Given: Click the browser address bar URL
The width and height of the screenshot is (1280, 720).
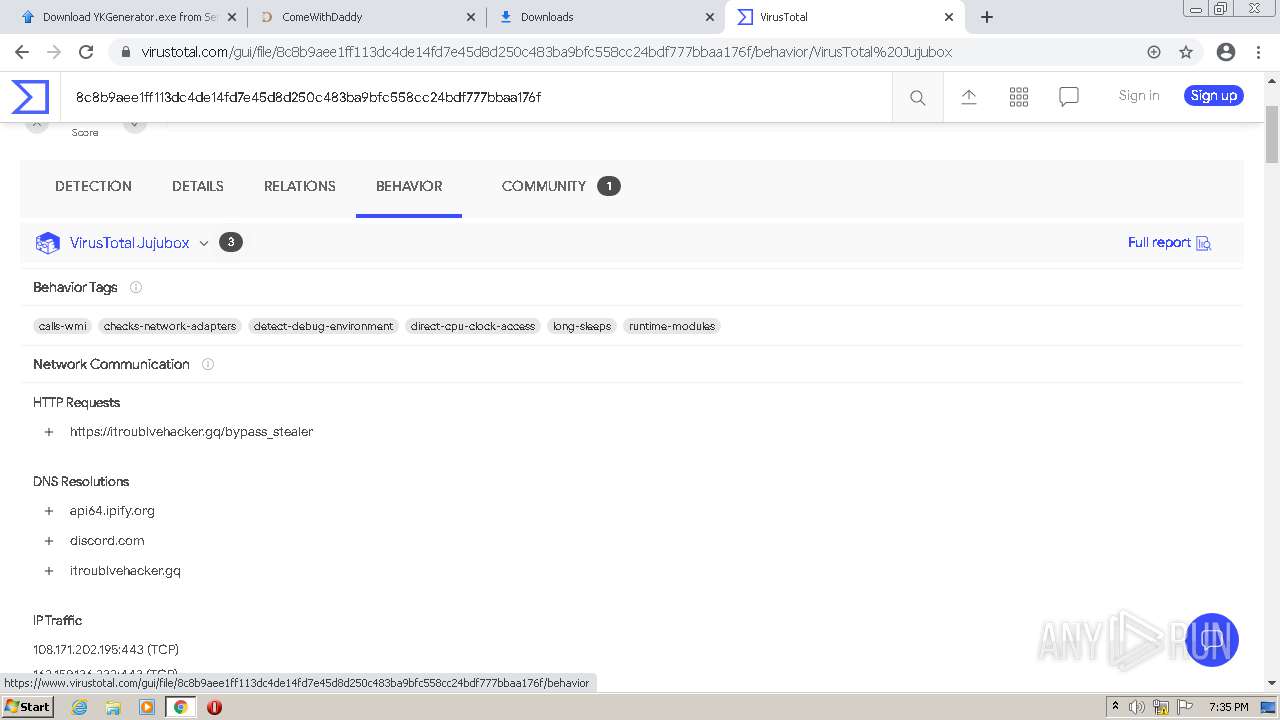Looking at the screenshot, I should click(547, 52).
